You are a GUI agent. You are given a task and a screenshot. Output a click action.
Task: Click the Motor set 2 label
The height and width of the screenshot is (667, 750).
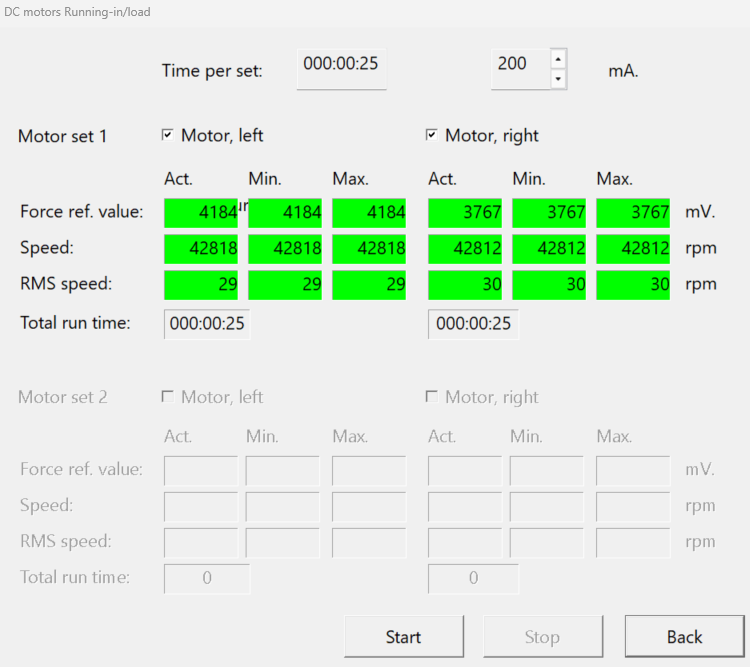62,397
